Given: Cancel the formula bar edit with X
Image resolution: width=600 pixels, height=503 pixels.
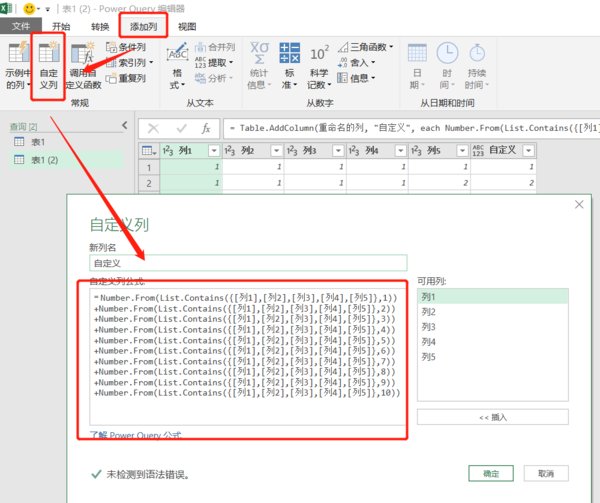Looking at the screenshot, I should (x=153, y=128).
